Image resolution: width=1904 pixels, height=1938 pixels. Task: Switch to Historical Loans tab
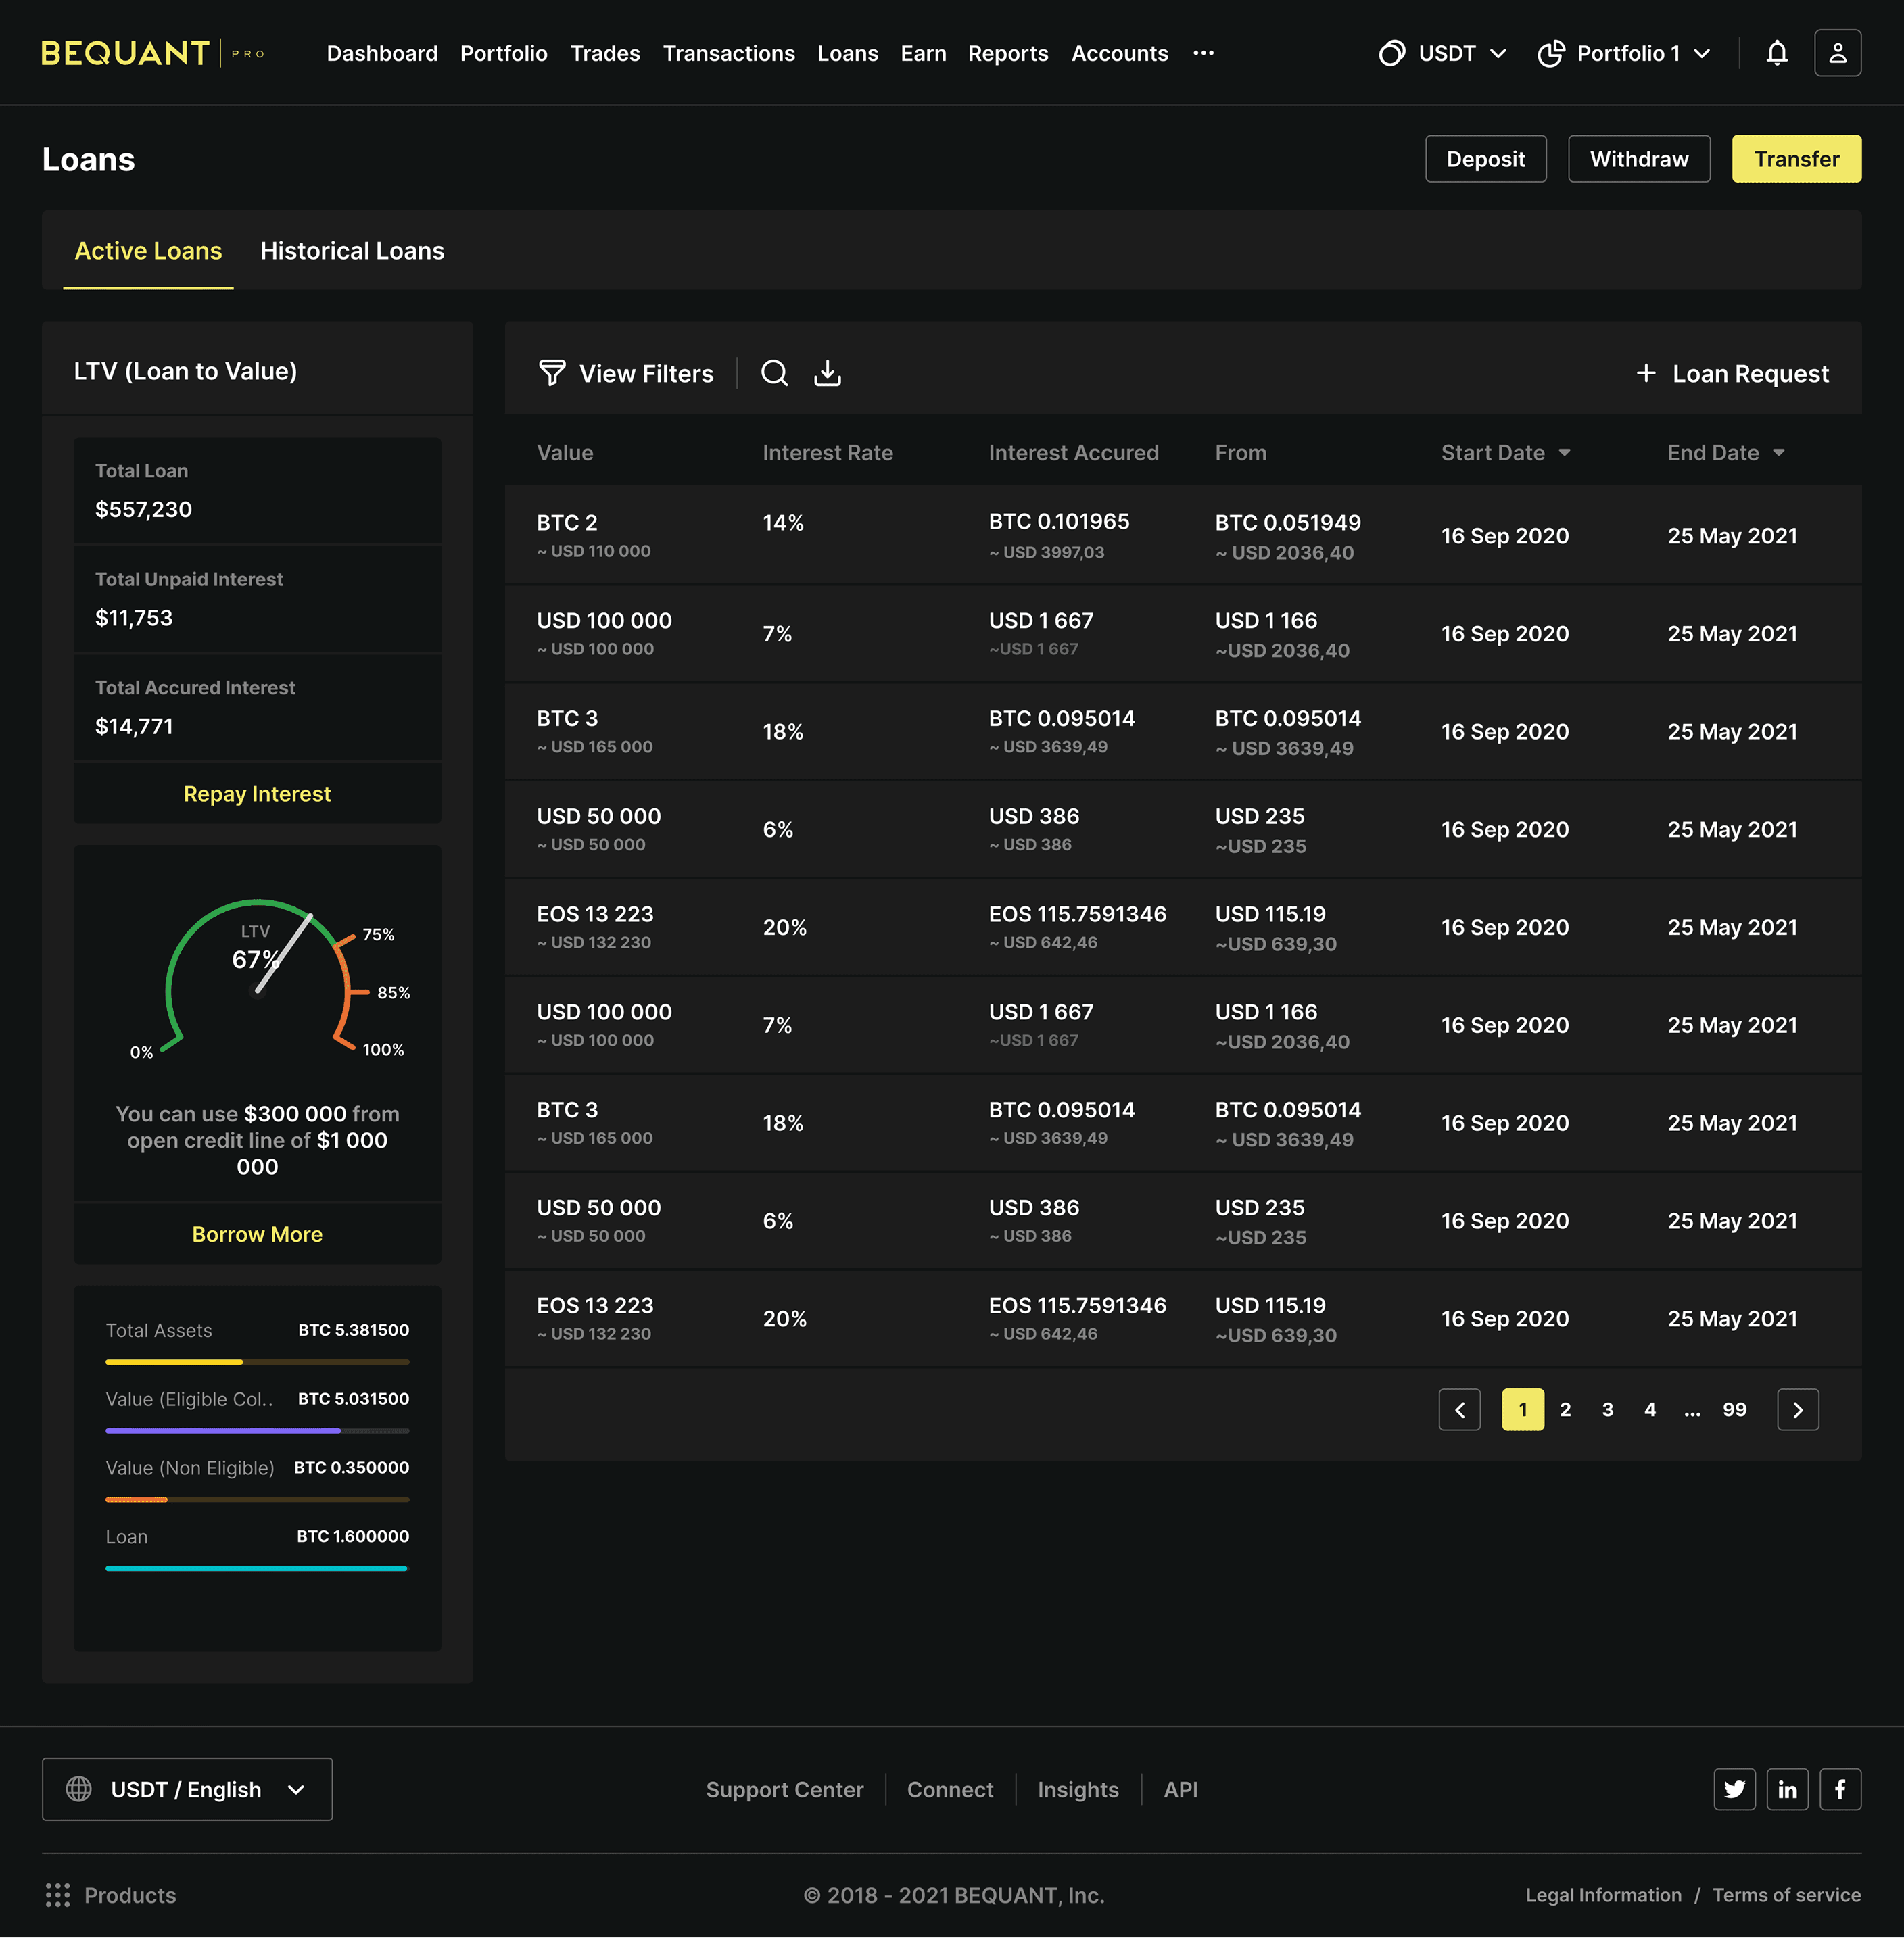[x=352, y=251]
